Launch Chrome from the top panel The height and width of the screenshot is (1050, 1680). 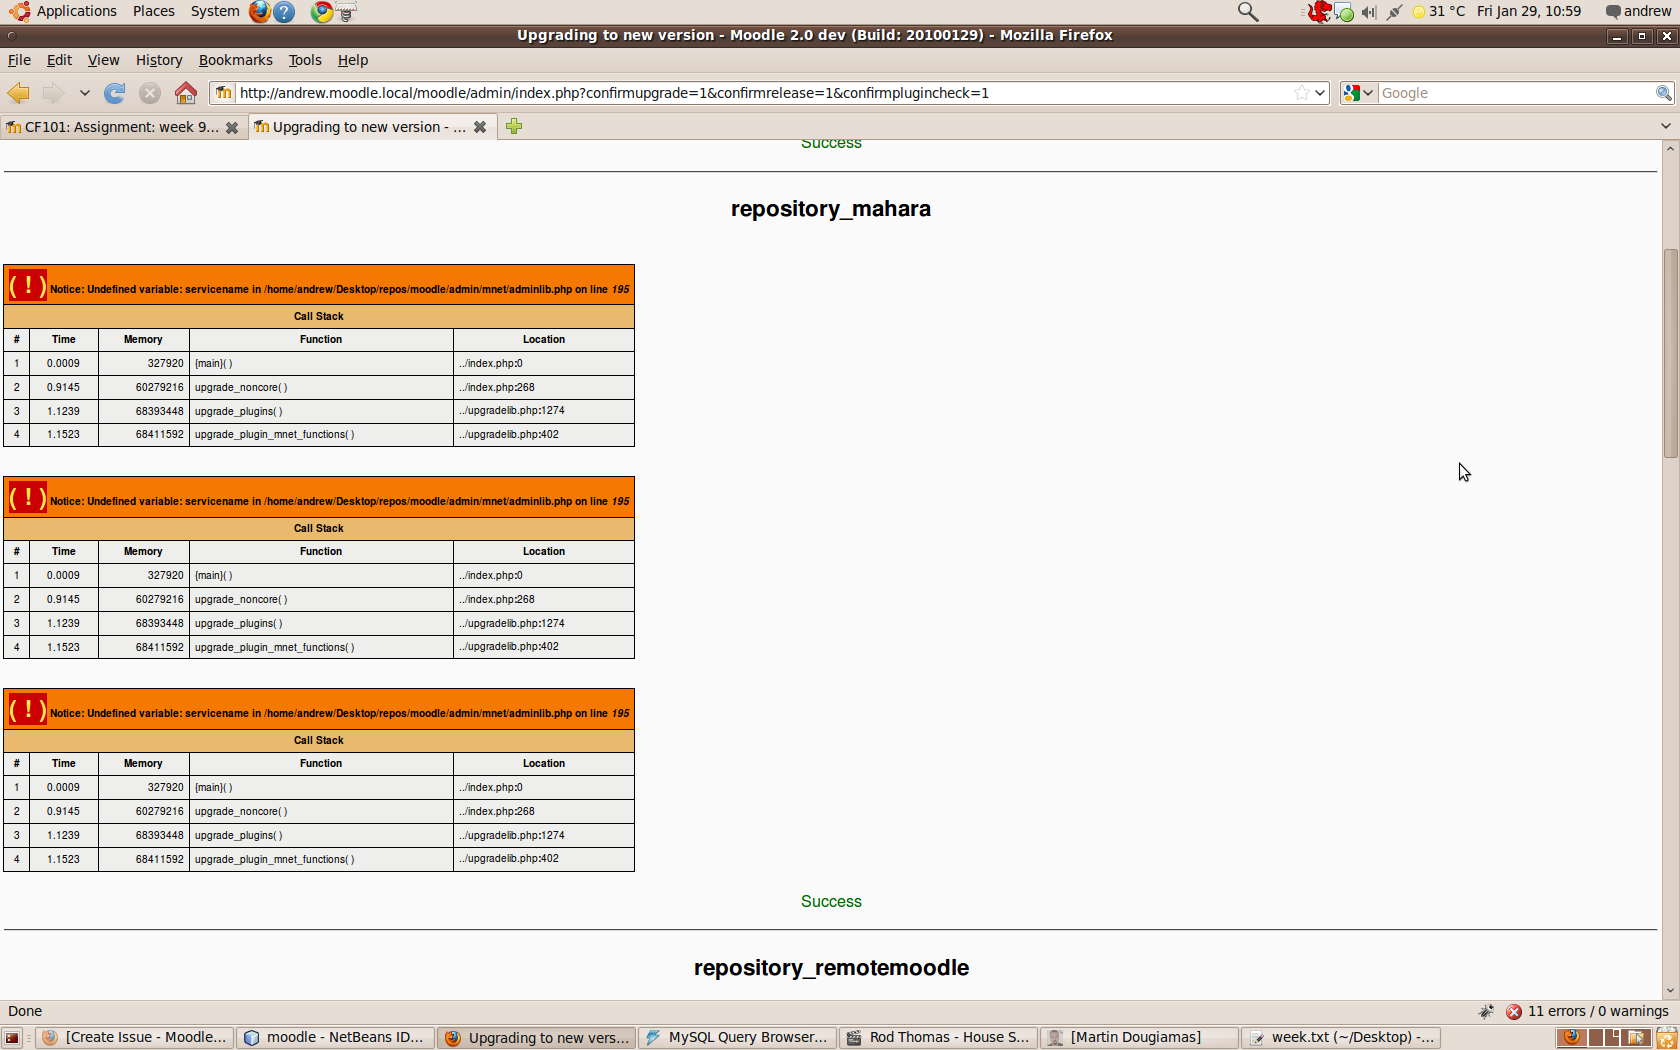coord(322,12)
